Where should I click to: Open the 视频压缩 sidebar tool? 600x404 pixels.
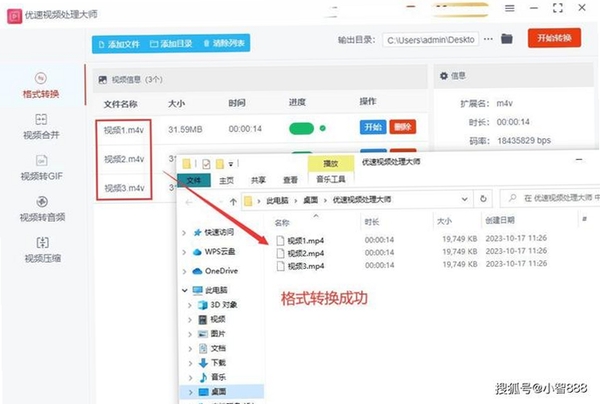point(42,250)
